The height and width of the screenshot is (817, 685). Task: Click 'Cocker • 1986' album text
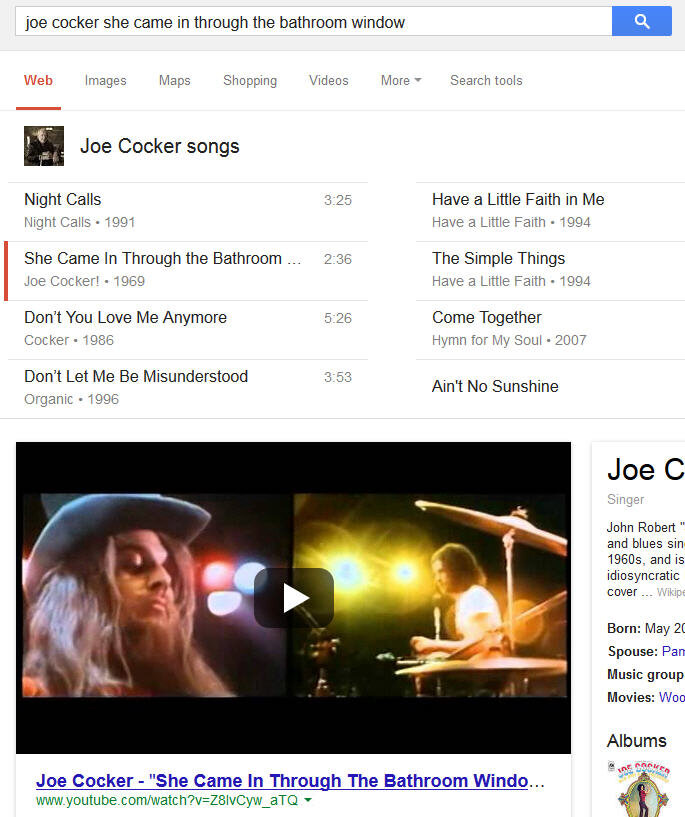[69, 340]
